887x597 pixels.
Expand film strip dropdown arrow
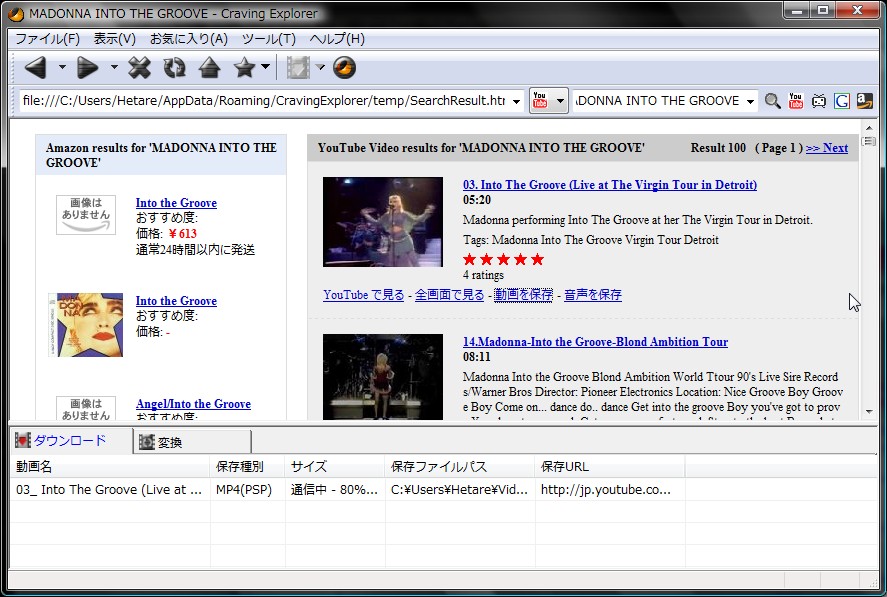tap(320, 67)
